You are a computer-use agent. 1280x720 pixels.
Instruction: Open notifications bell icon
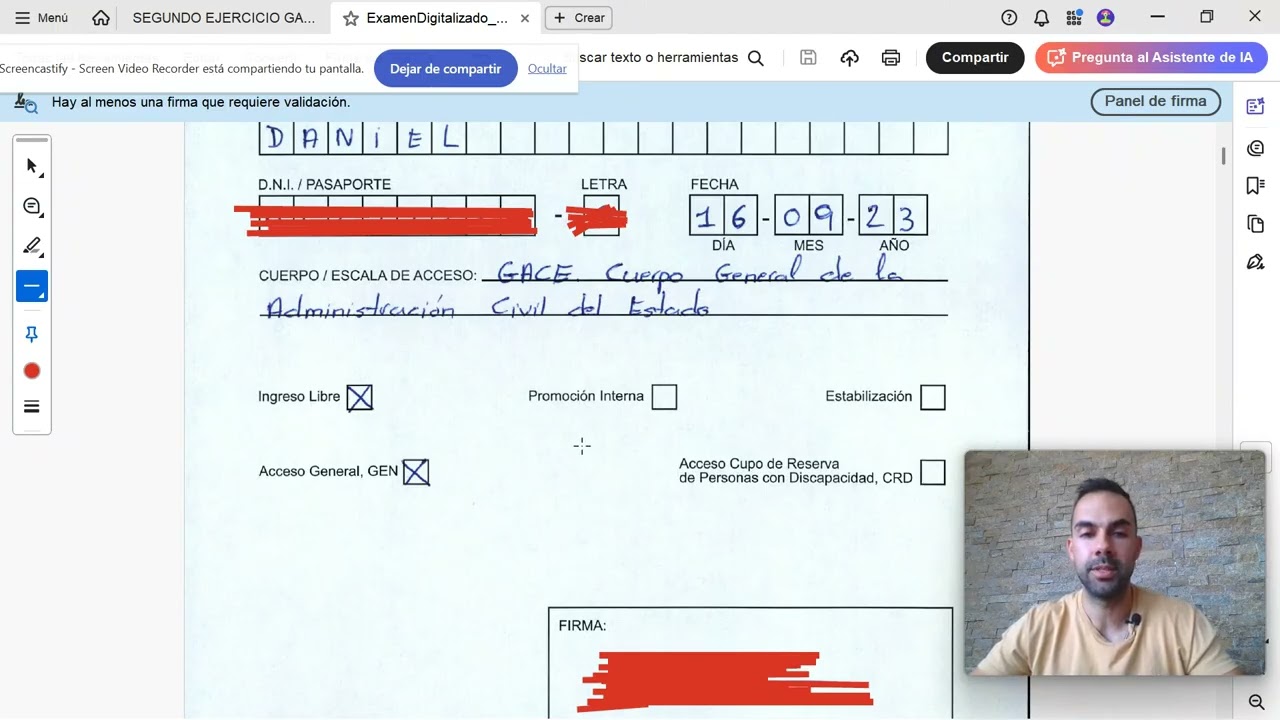pyautogui.click(x=1041, y=18)
